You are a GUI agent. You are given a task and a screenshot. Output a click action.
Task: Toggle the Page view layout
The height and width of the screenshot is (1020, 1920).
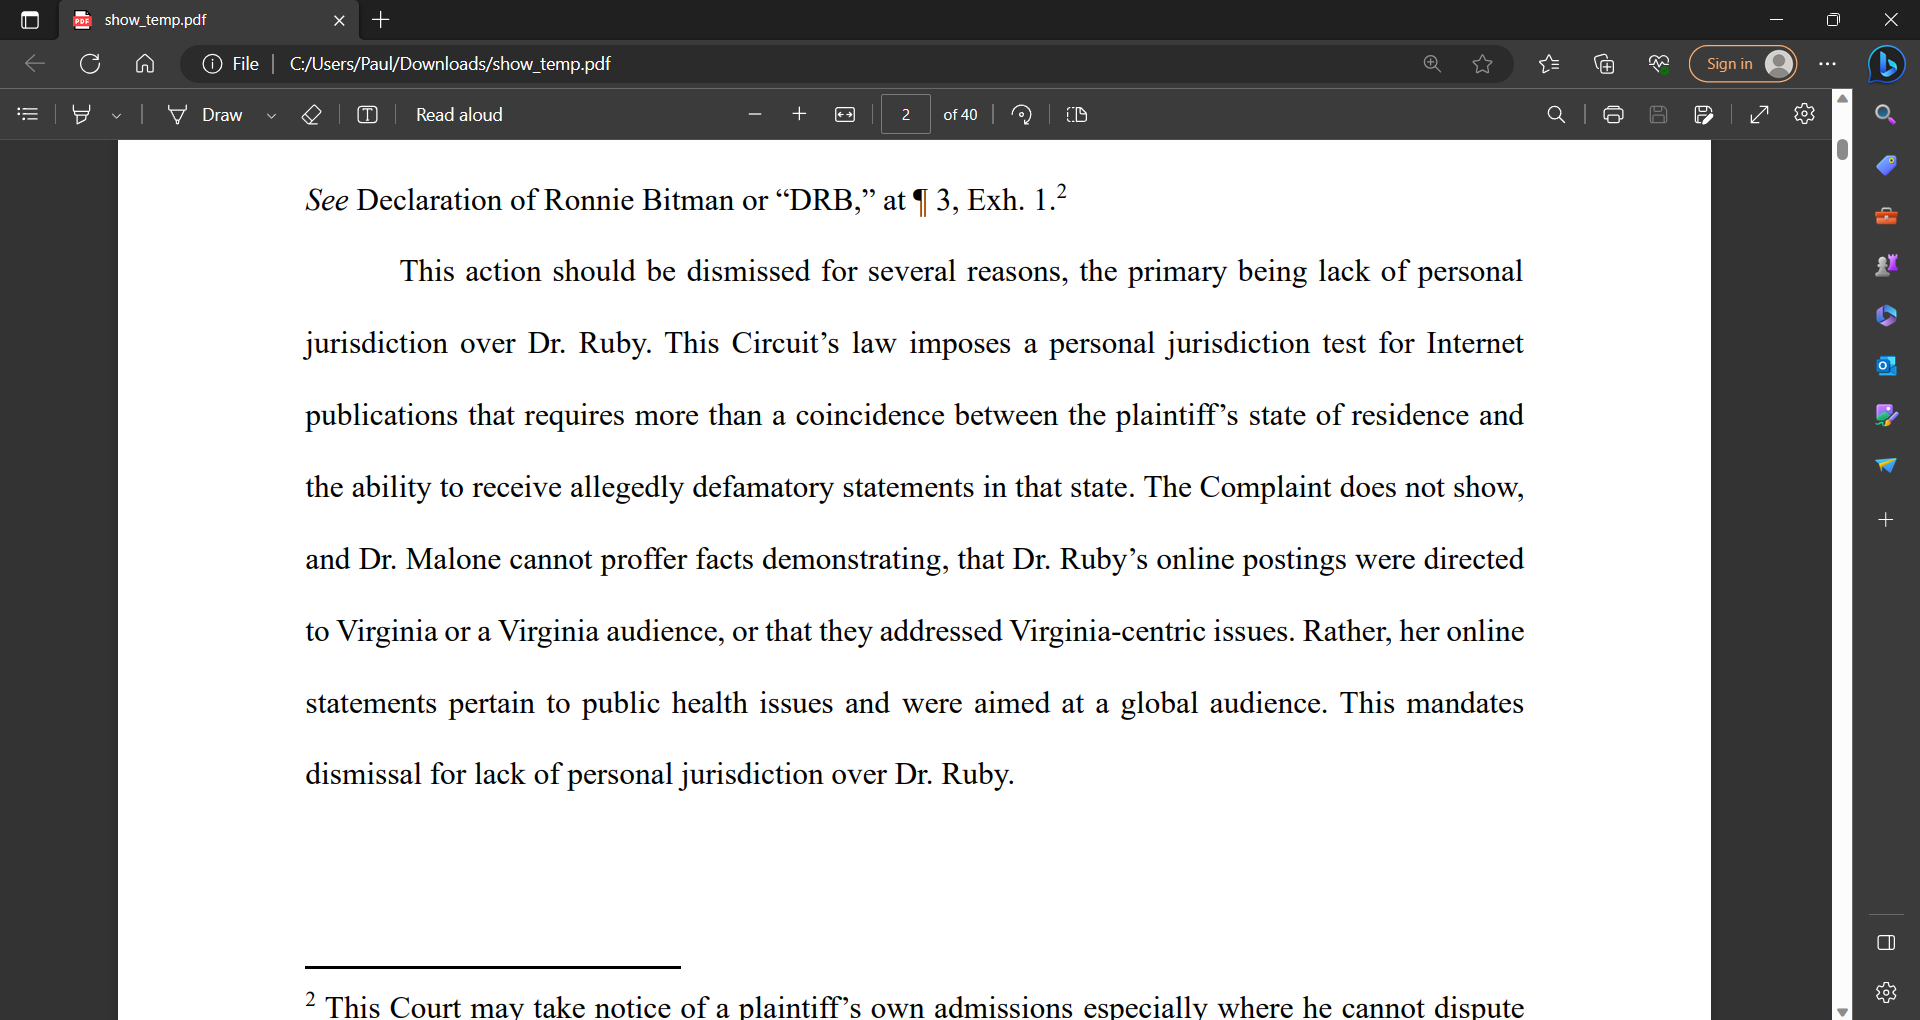click(x=1077, y=114)
